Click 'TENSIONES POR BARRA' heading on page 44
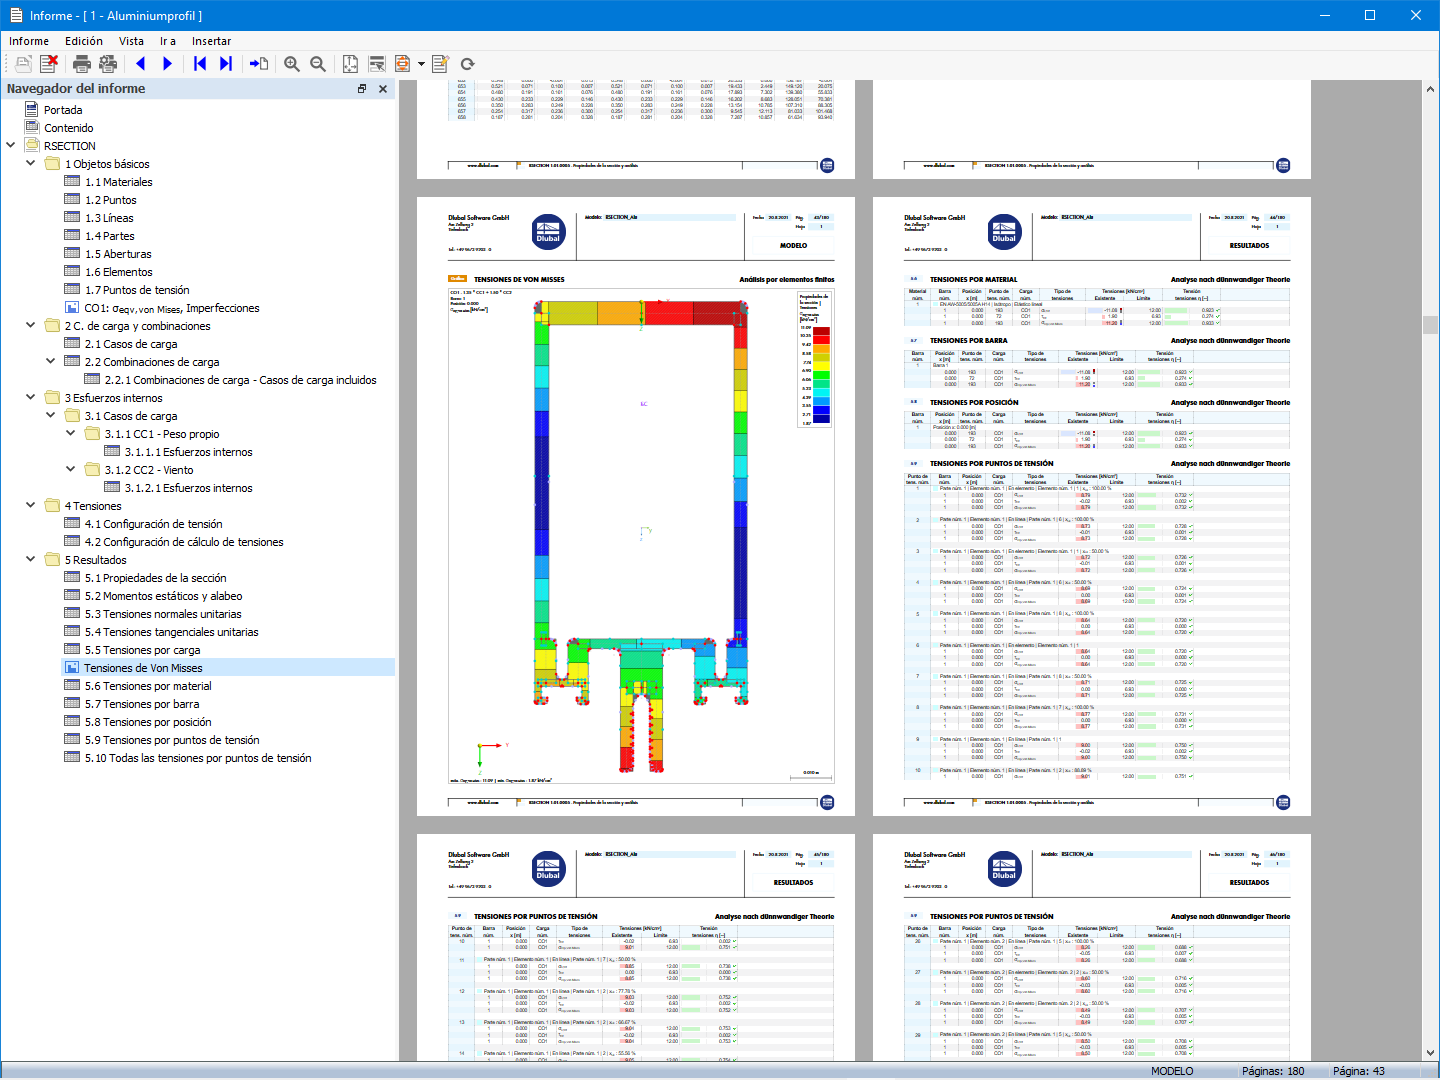Screen dimensions: 1440x1080 pyautogui.click(x=969, y=341)
